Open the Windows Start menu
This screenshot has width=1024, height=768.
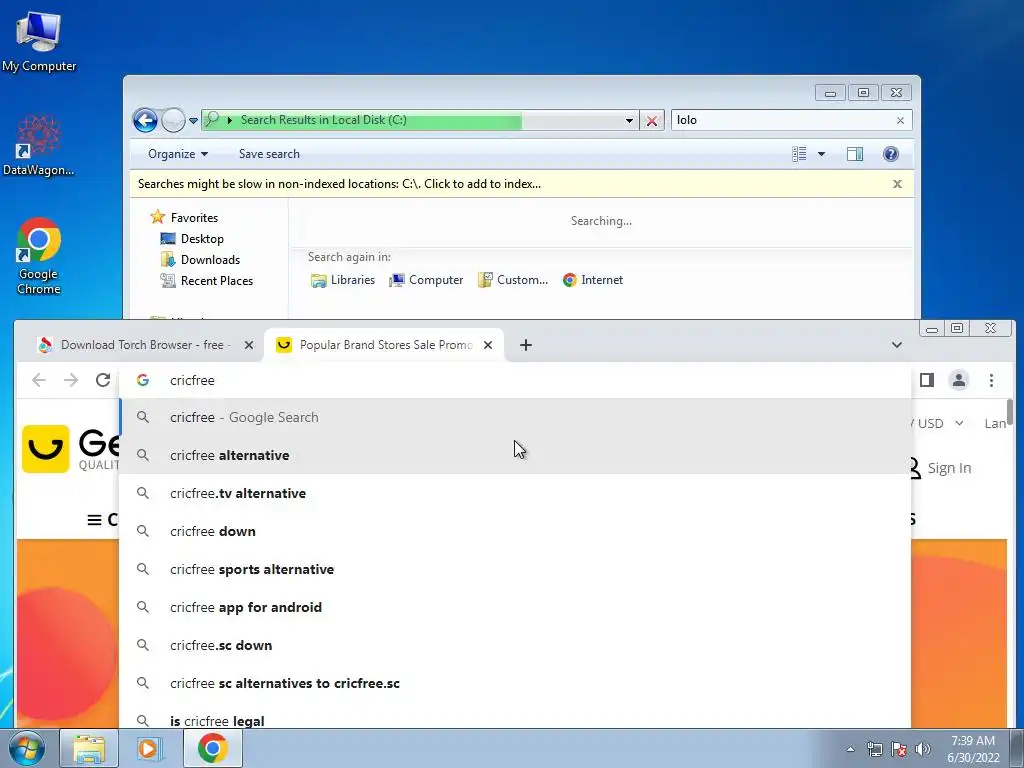point(26,748)
